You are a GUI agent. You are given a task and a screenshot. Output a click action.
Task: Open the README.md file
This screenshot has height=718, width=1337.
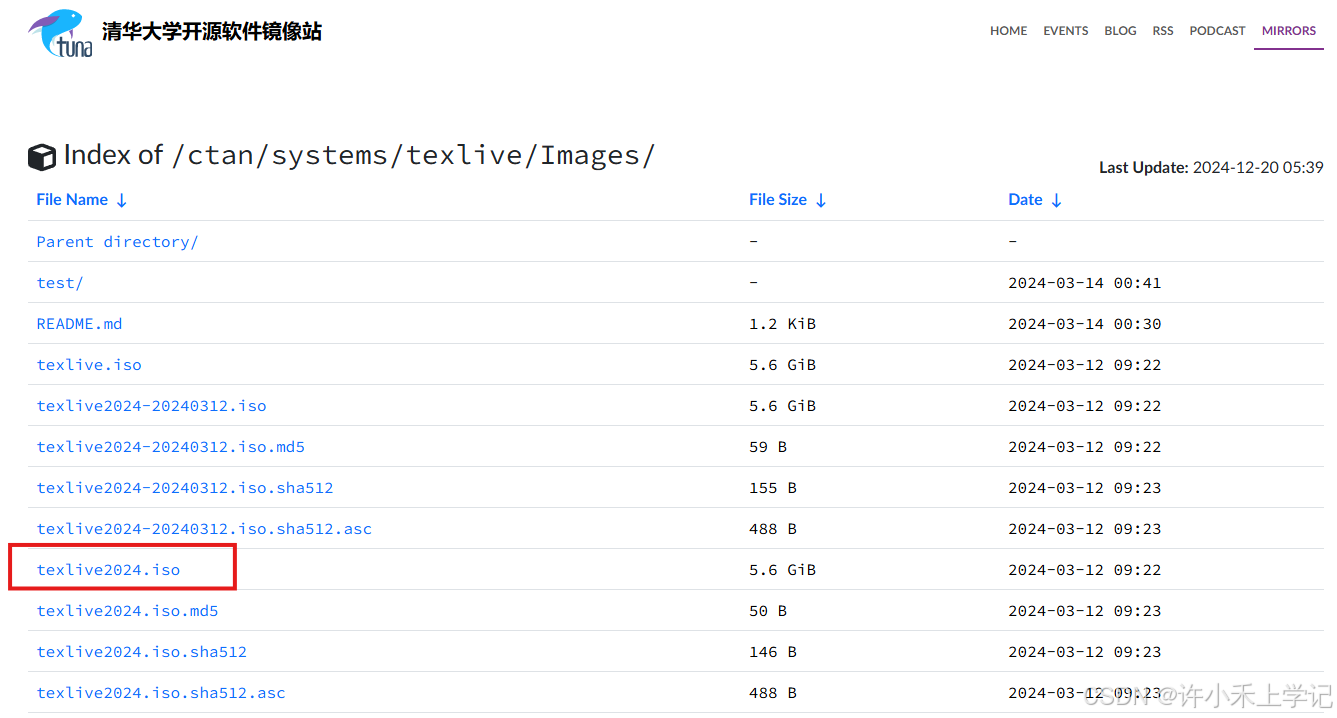point(79,324)
